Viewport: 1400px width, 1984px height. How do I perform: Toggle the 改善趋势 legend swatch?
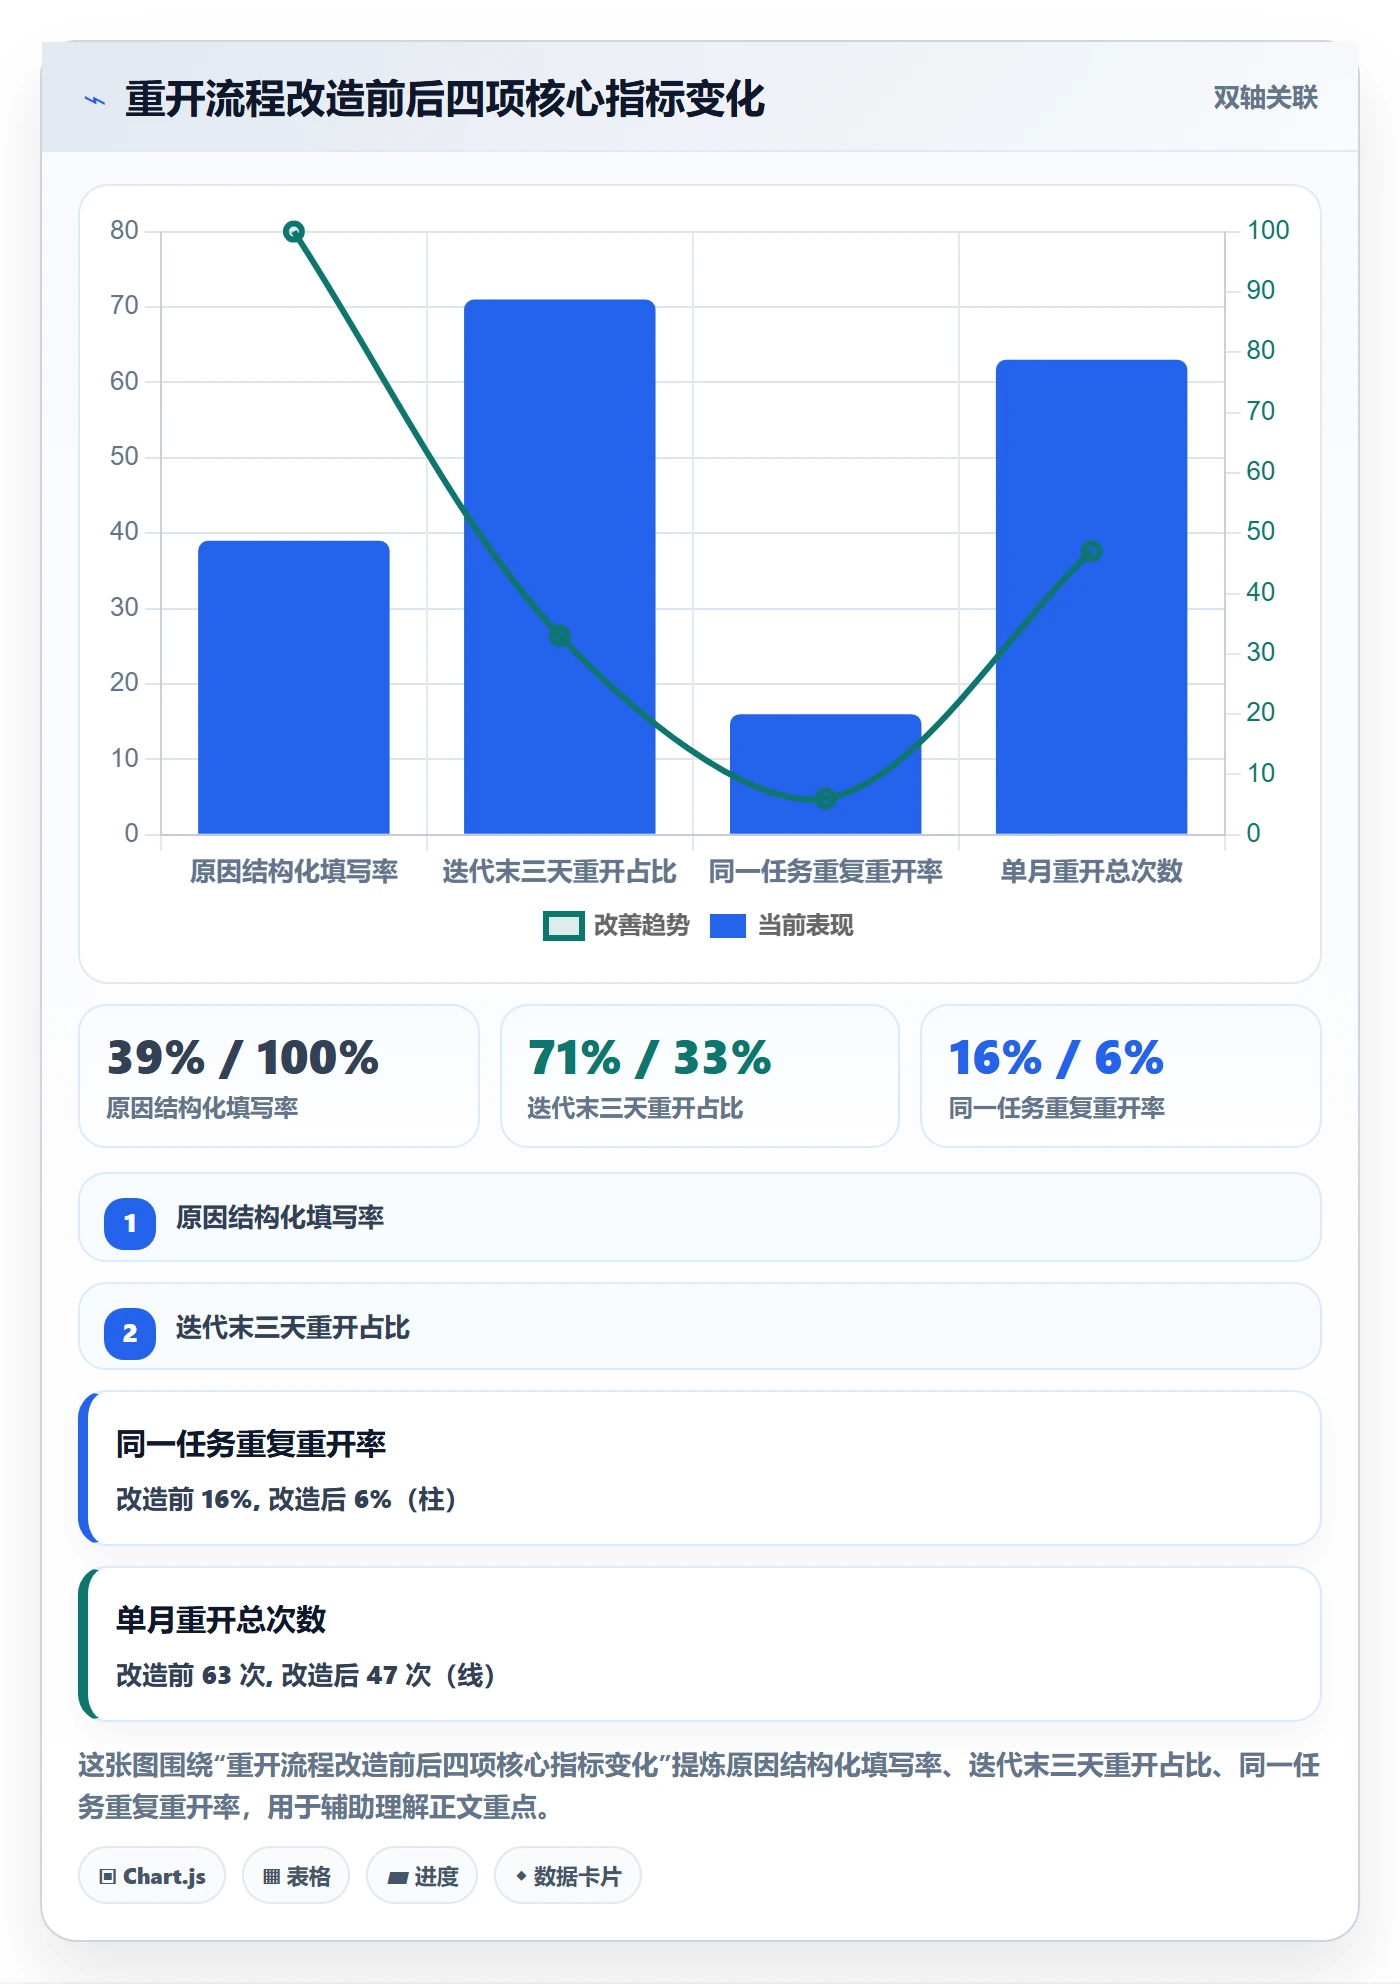pos(564,926)
